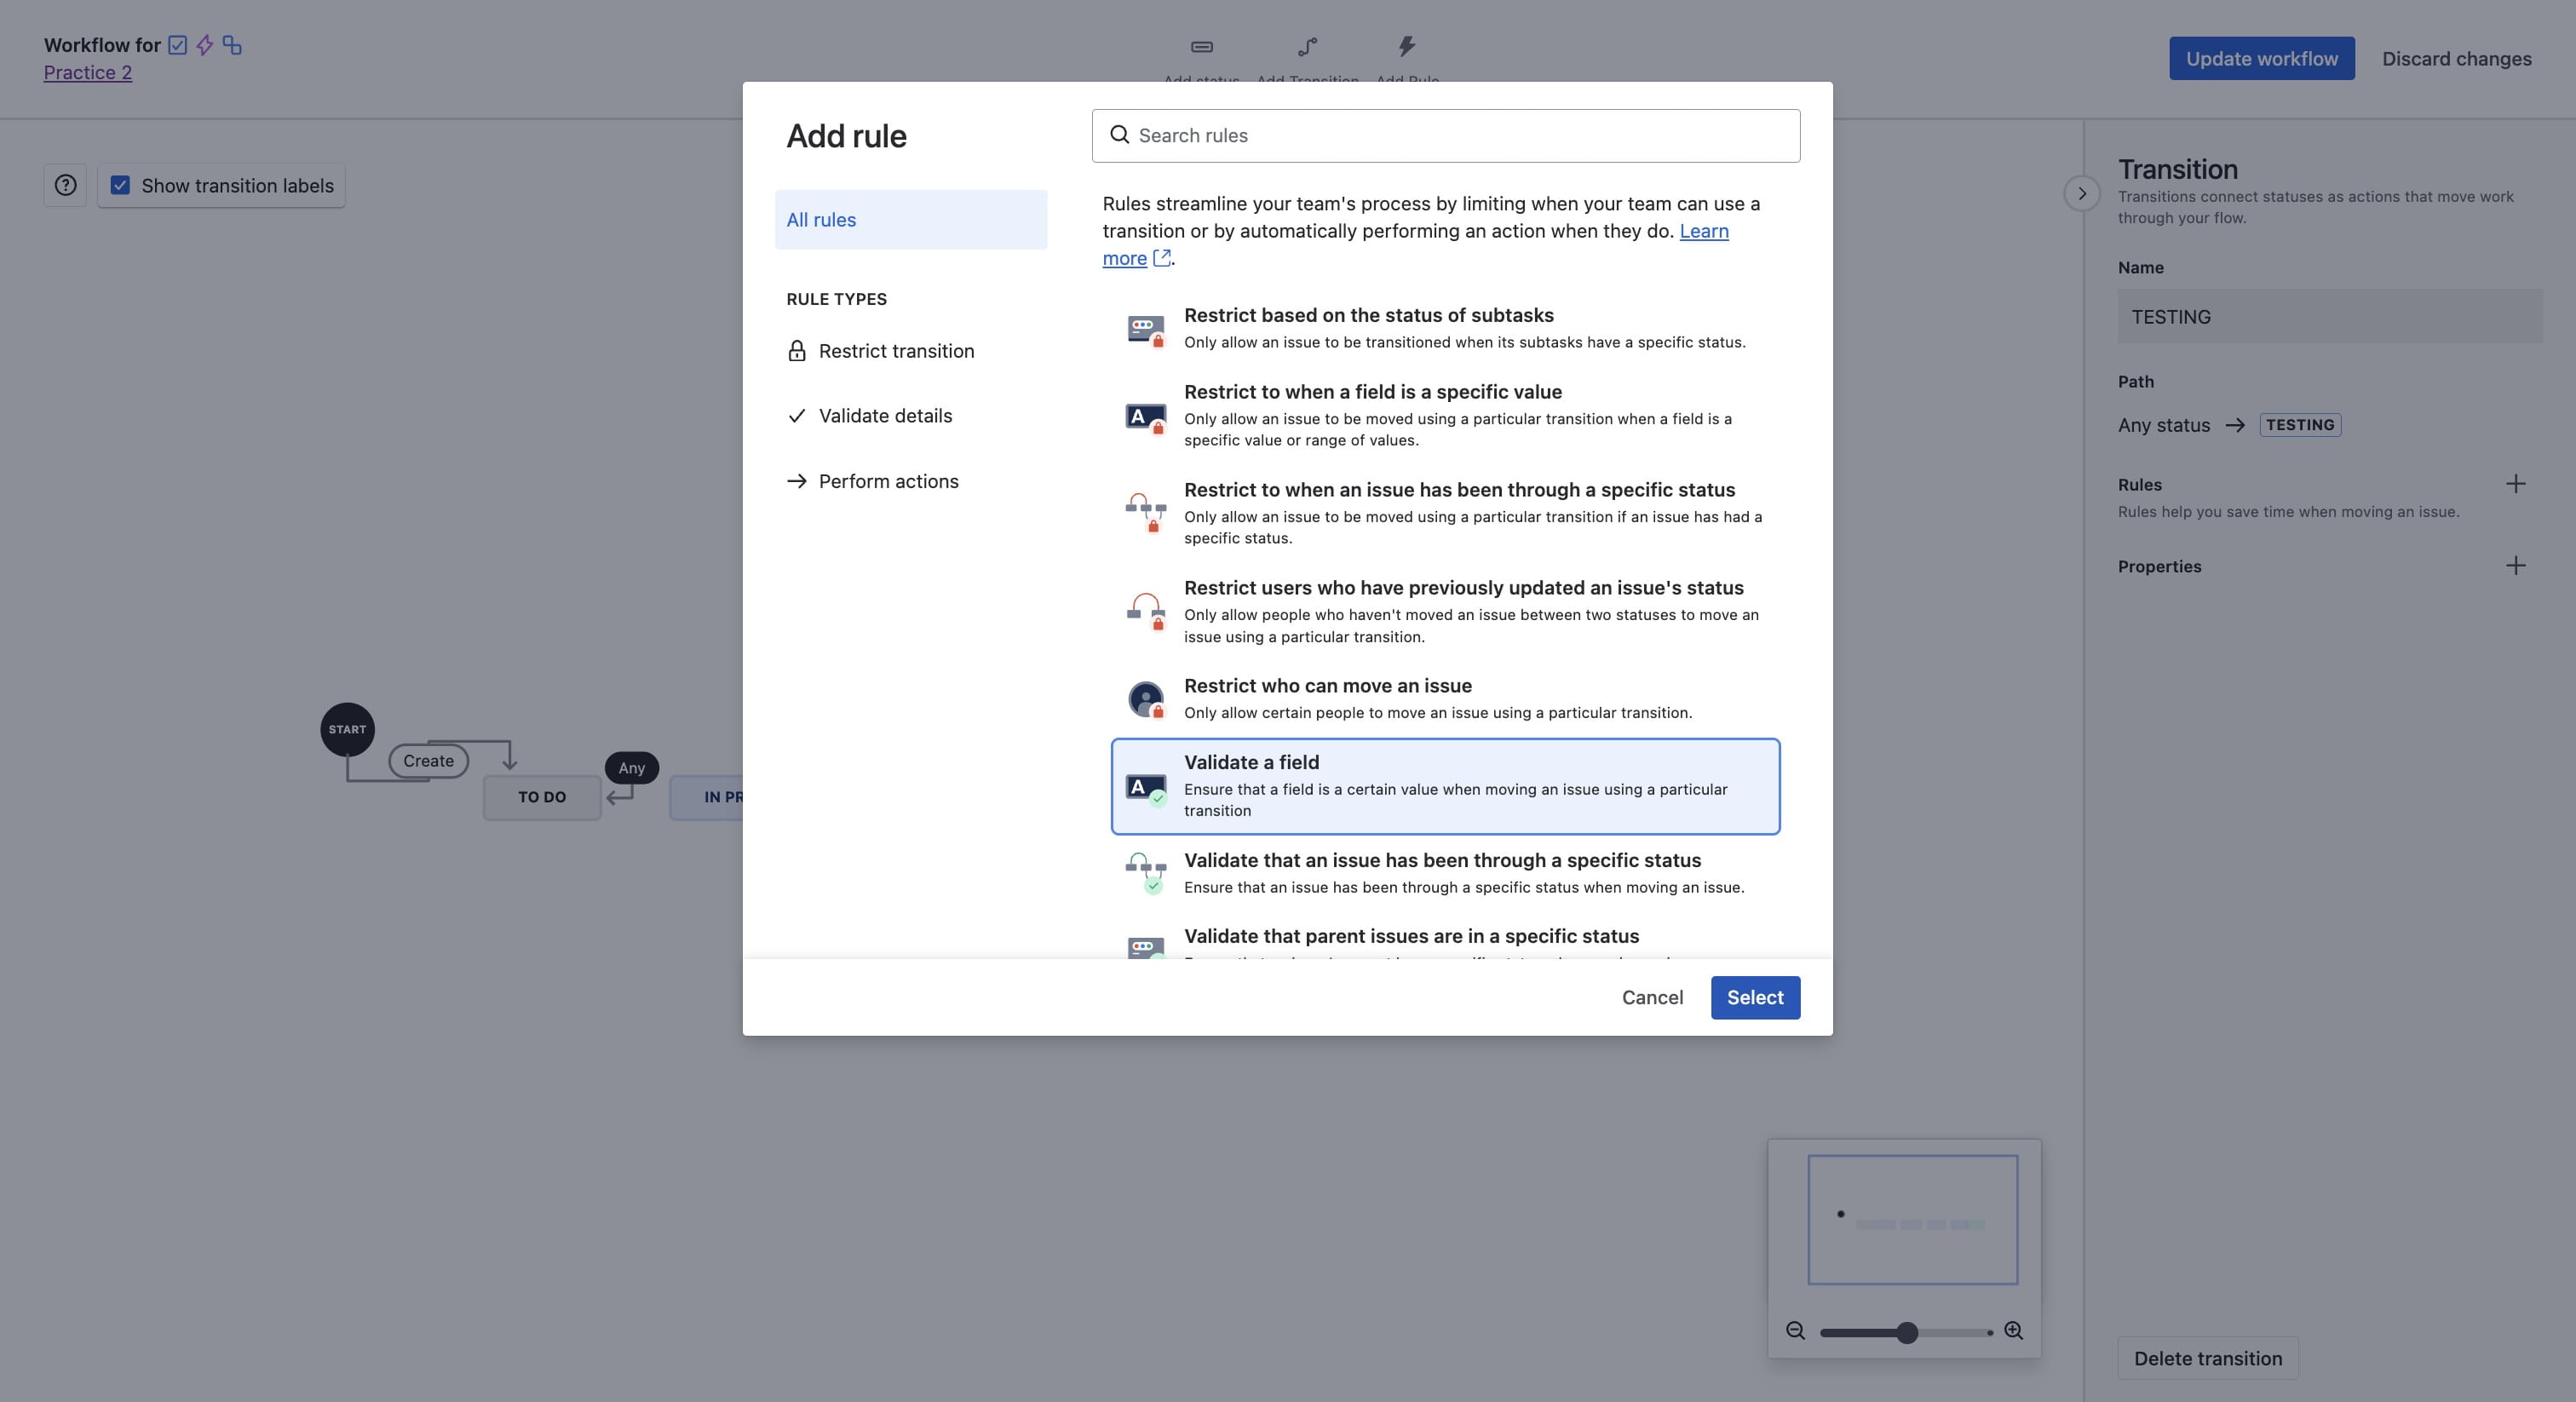The image size is (2576, 1402).
Task: Filter by Validate details rule type
Action: [x=911, y=416]
